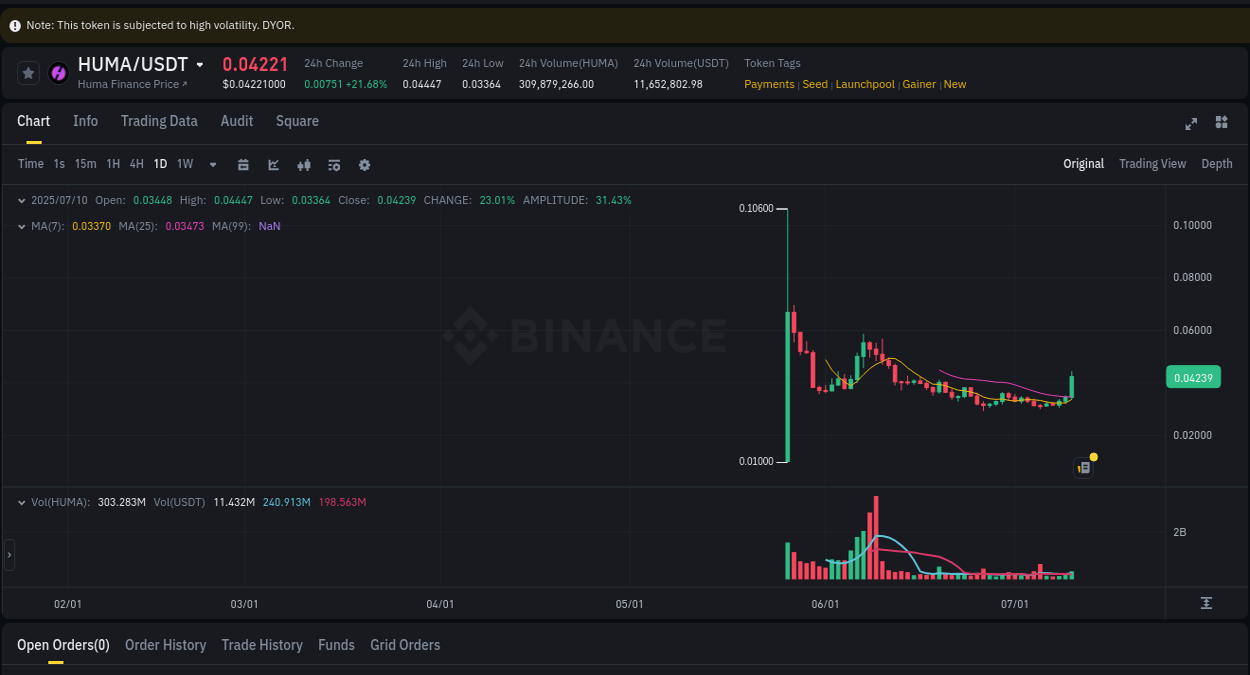
Task: Open the Launchpool token tag link
Action: (x=864, y=84)
